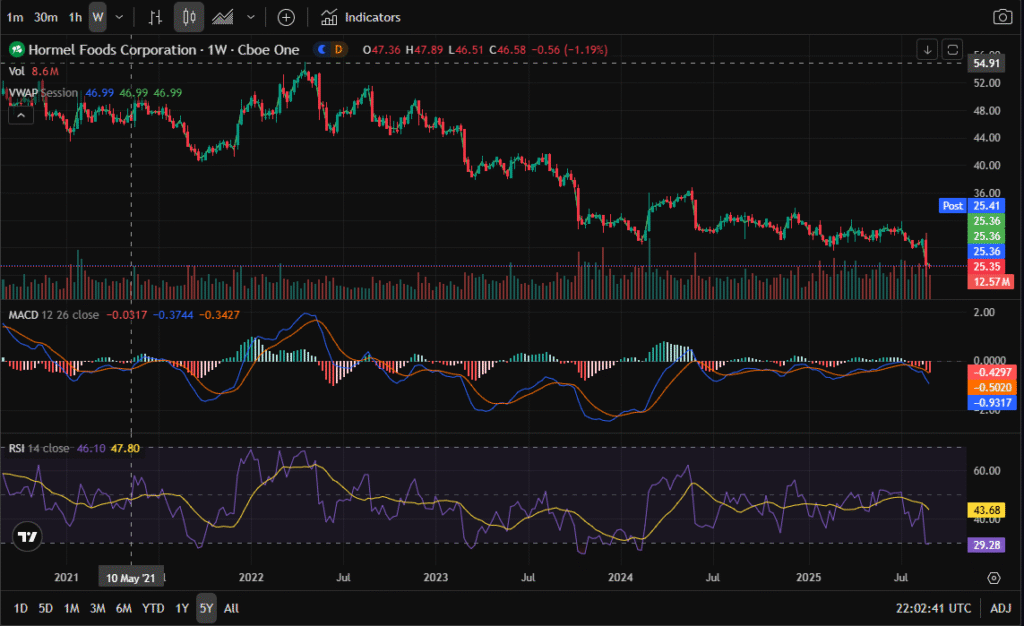Open the Indicators menu

[x=361, y=17]
